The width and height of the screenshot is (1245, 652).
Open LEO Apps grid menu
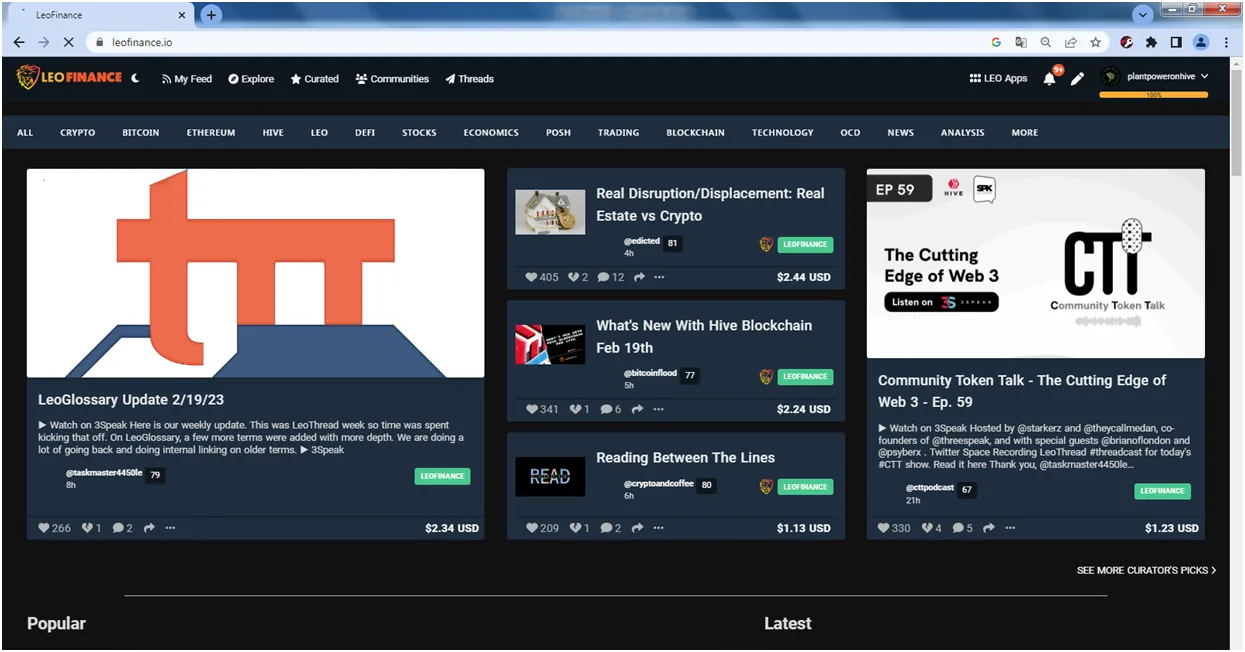(x=998, y=78)
